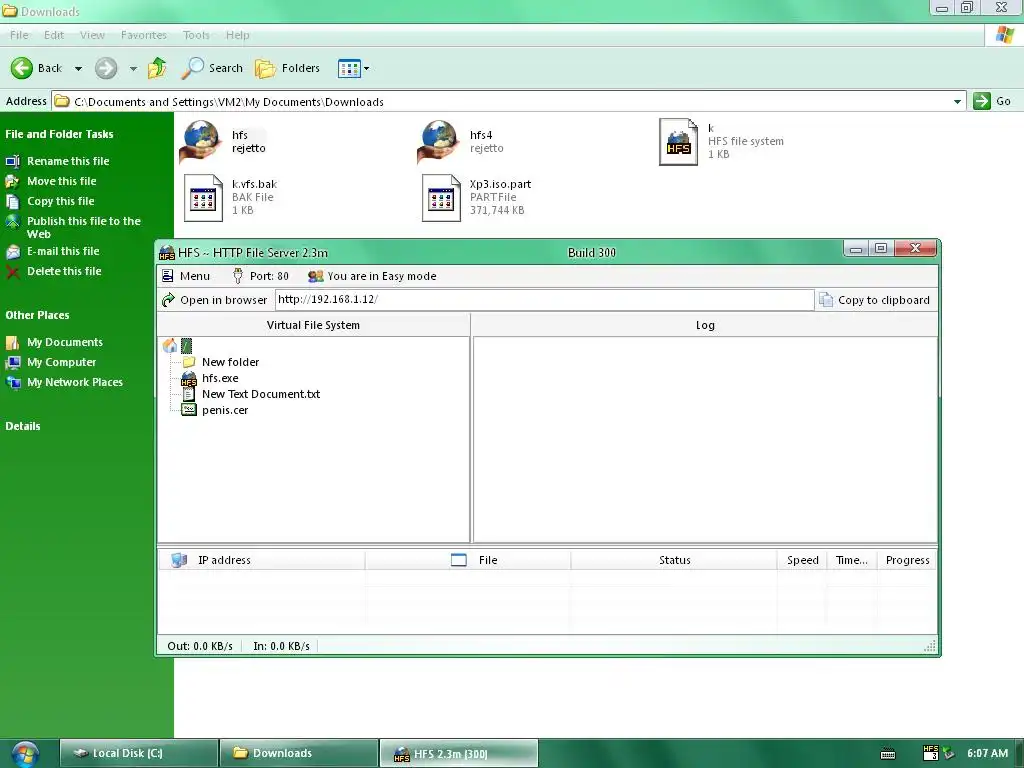The height and width of the screenshot is (768, 1024).
Task: Switch to HFS 2.3m taskbar button
Action: (x=458, y=753)
